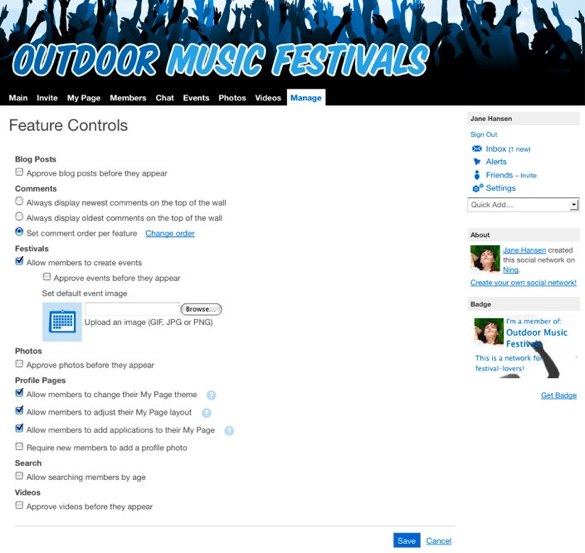Open the Quick Add dropdown
The height and width of the screenshot is (553, 585).
(x=523, y=205)
